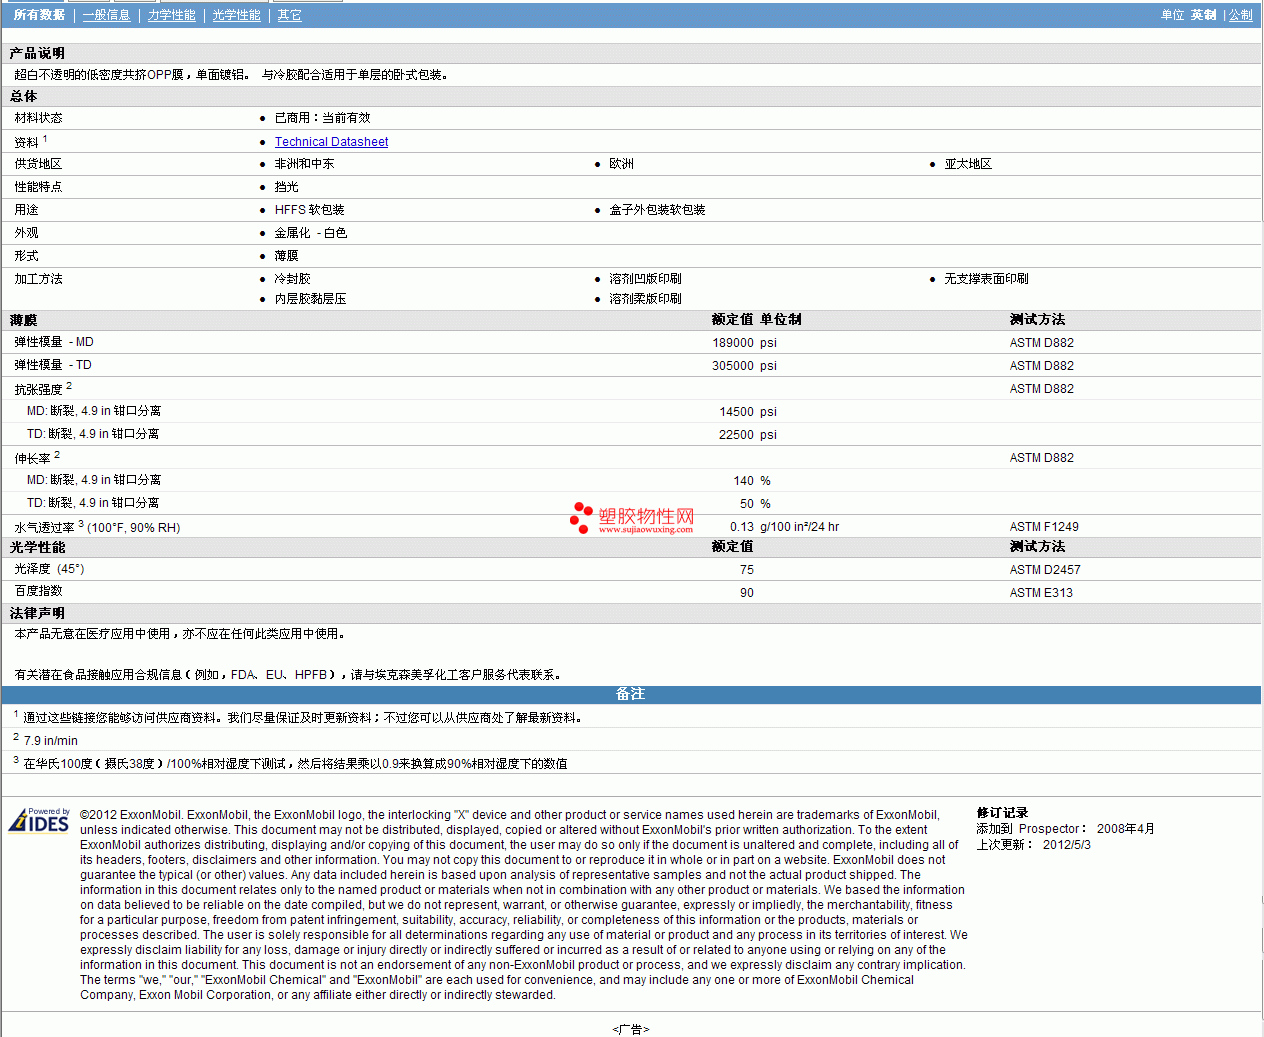Image resolution: width=1264 pixels, height=1037 pixels.
Task: Click the 欧洲 region entry
Action: tap(621, 164)
